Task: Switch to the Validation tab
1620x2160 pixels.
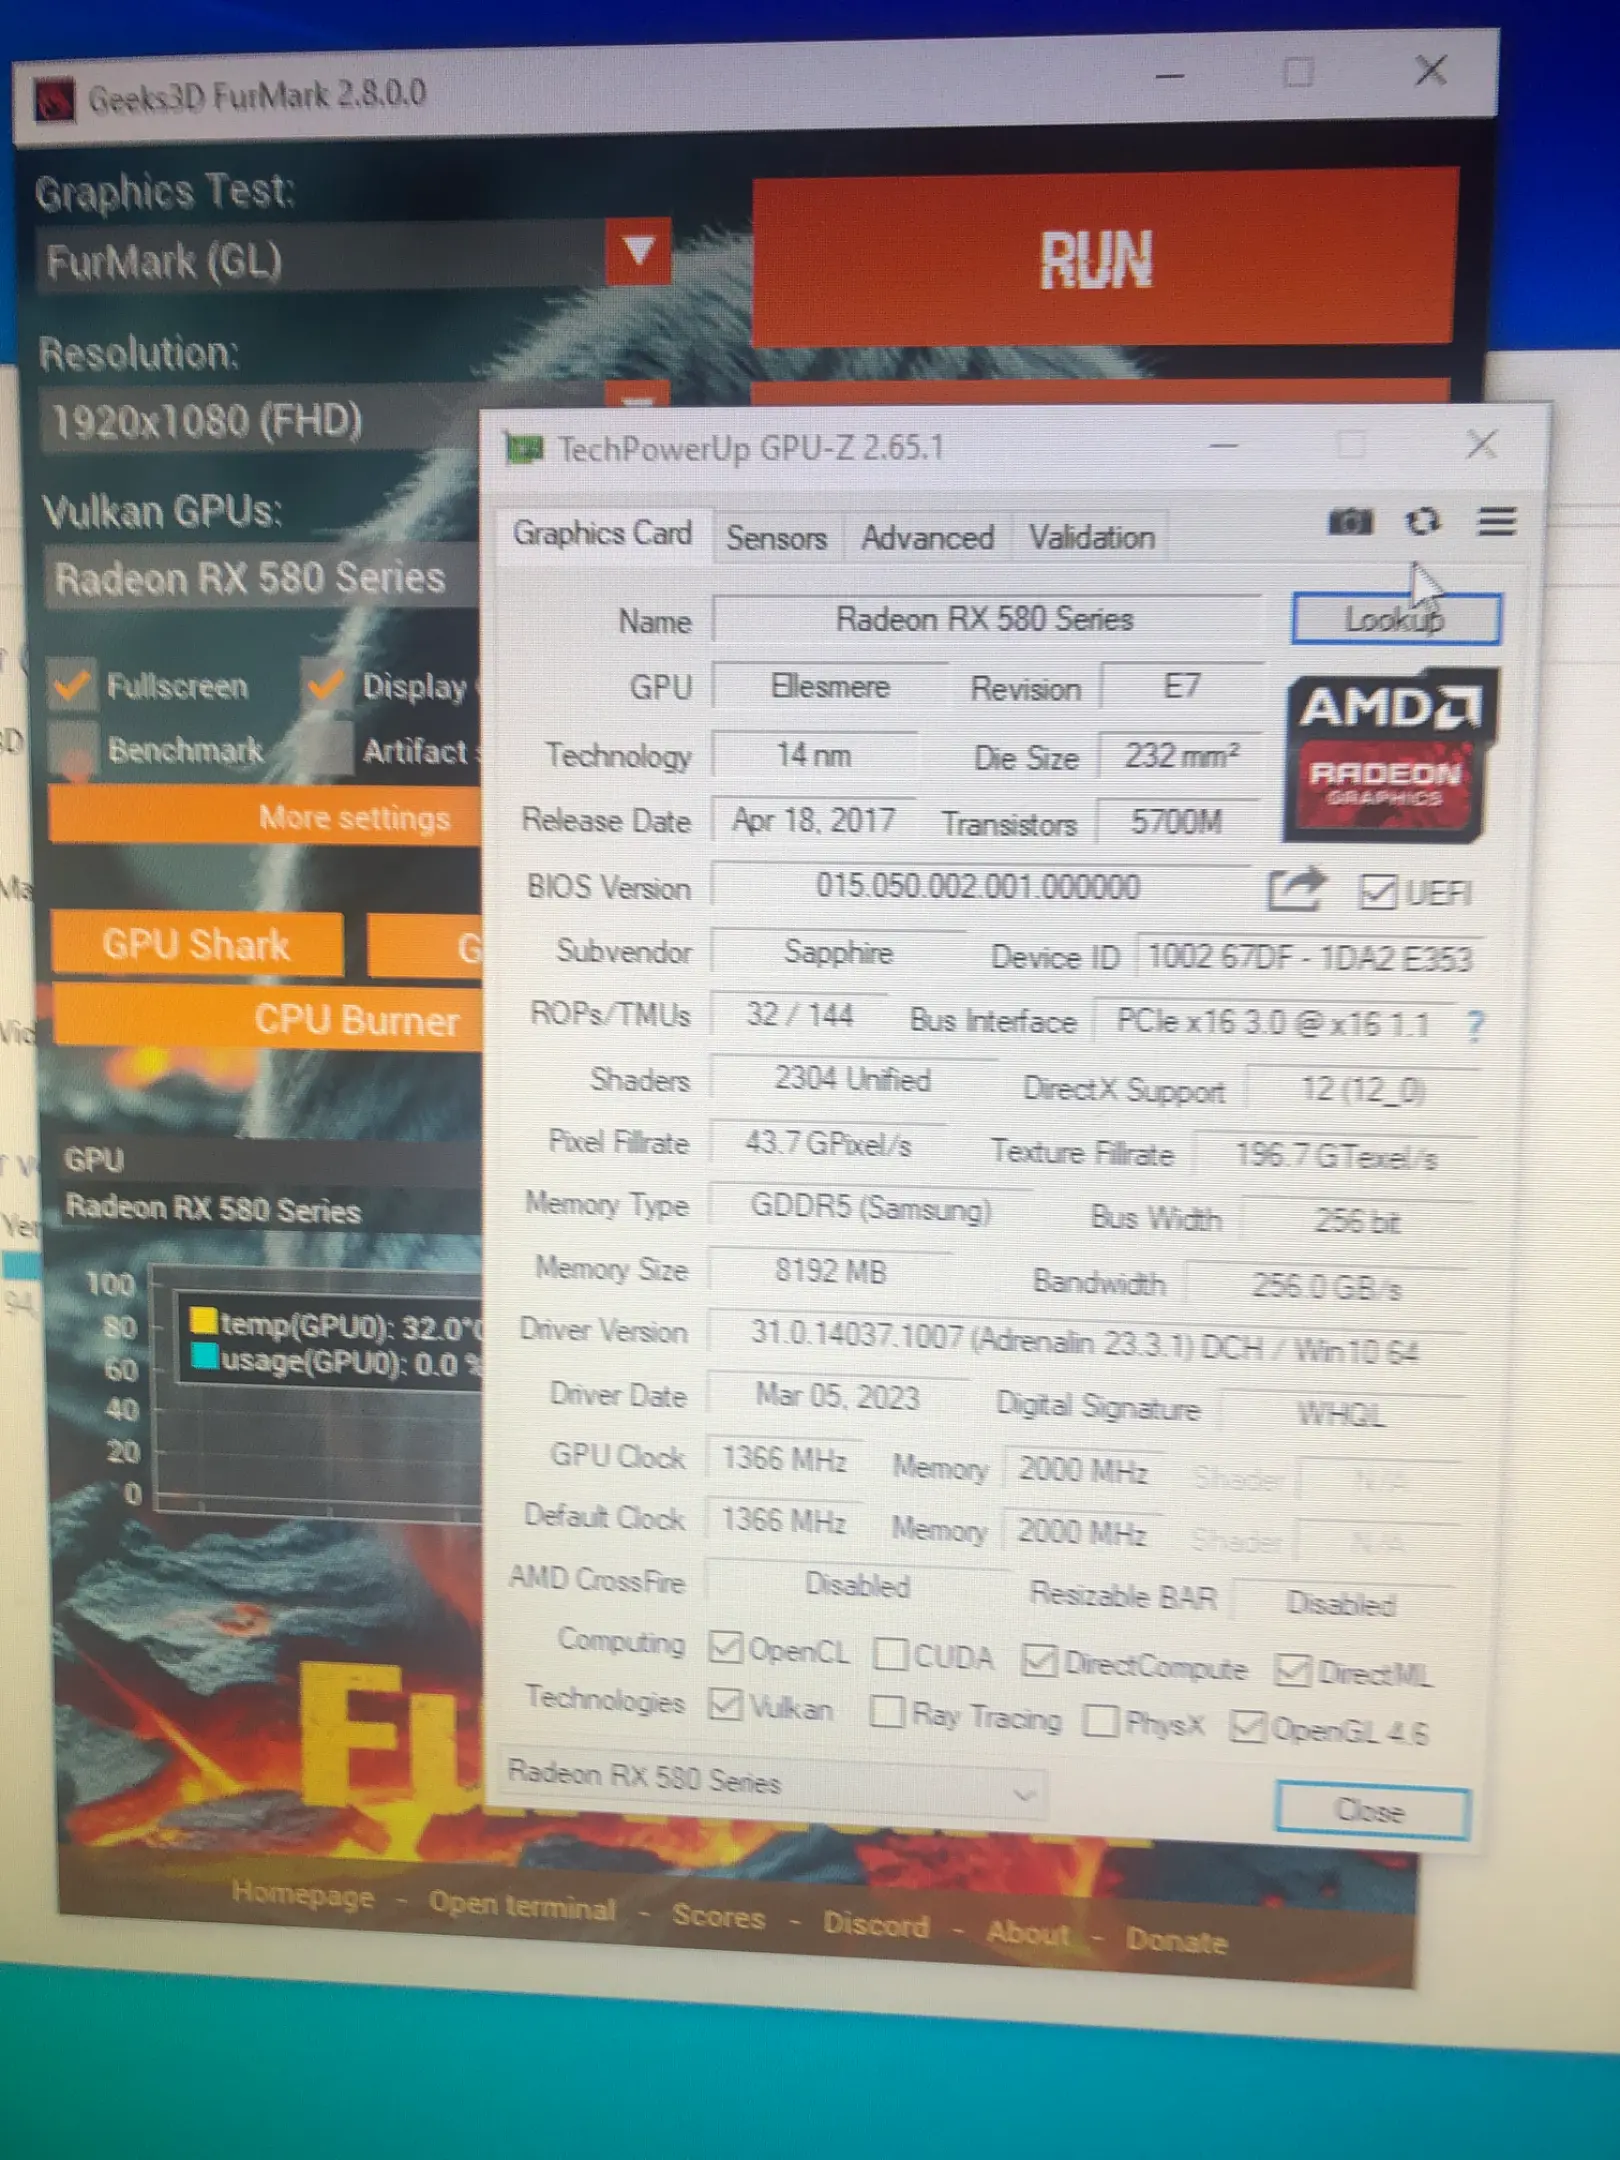Action: point(1092,538)
